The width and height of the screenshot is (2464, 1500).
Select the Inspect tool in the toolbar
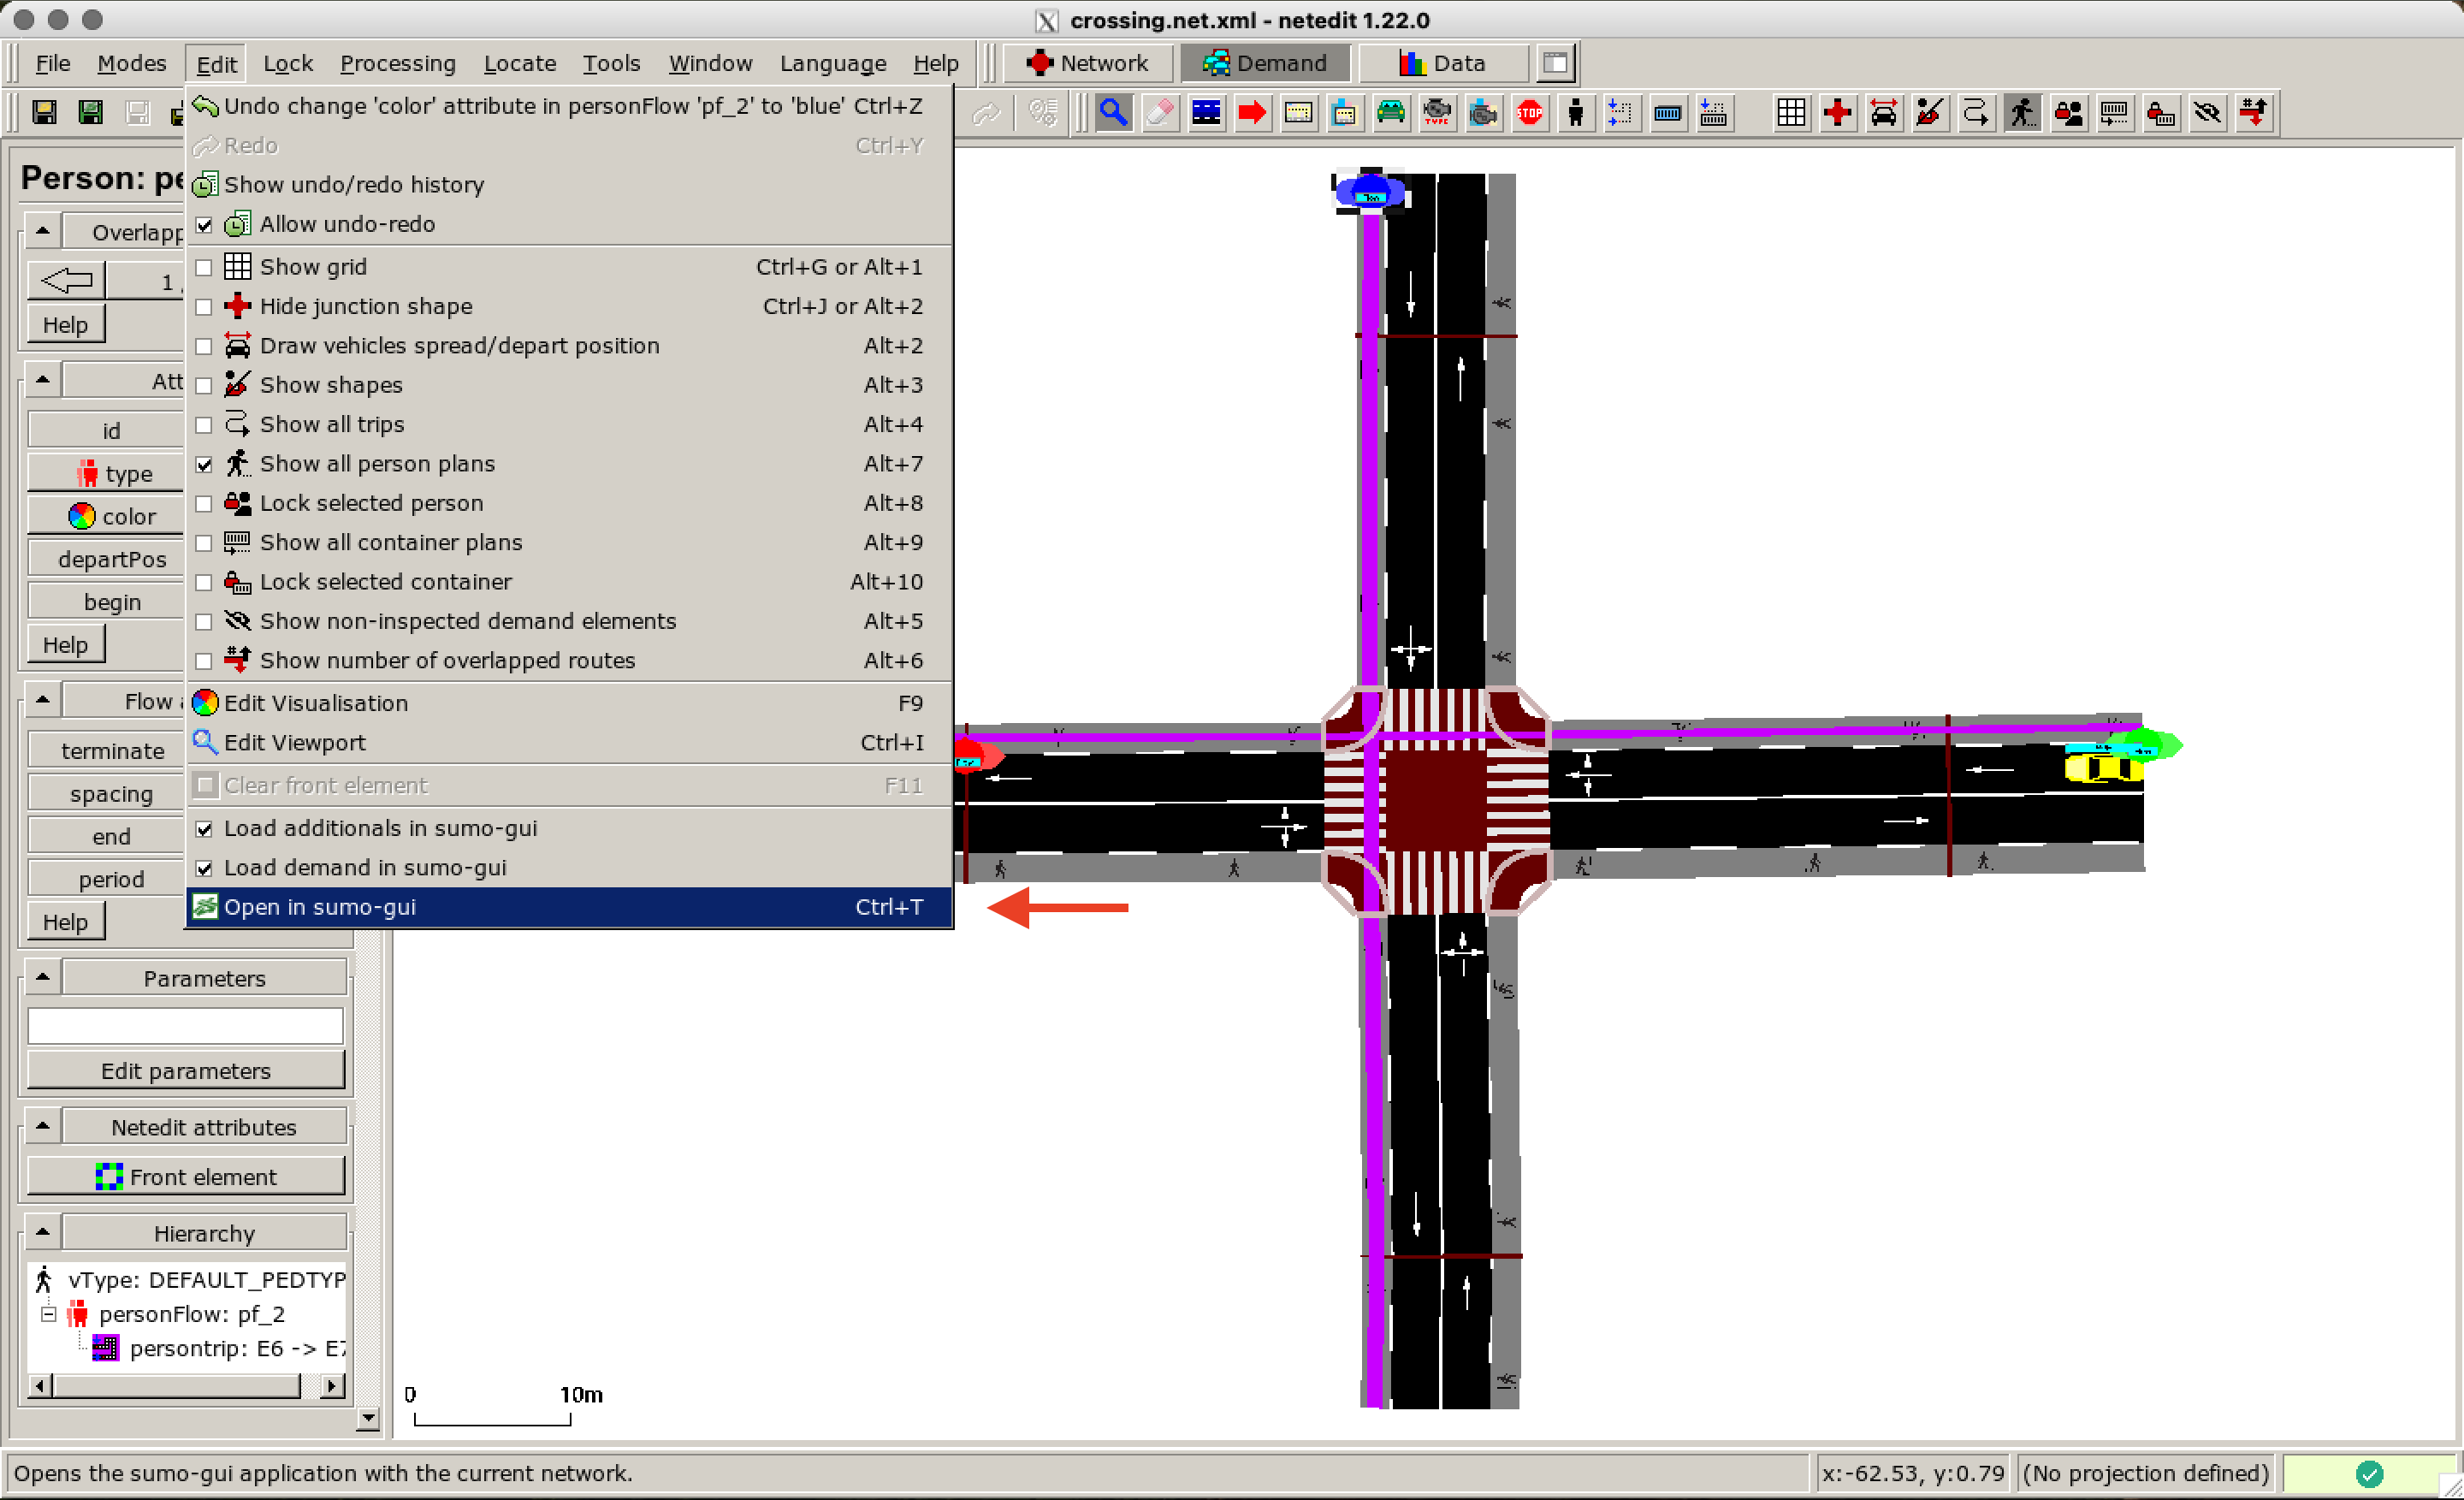[x=1113, y=112]
